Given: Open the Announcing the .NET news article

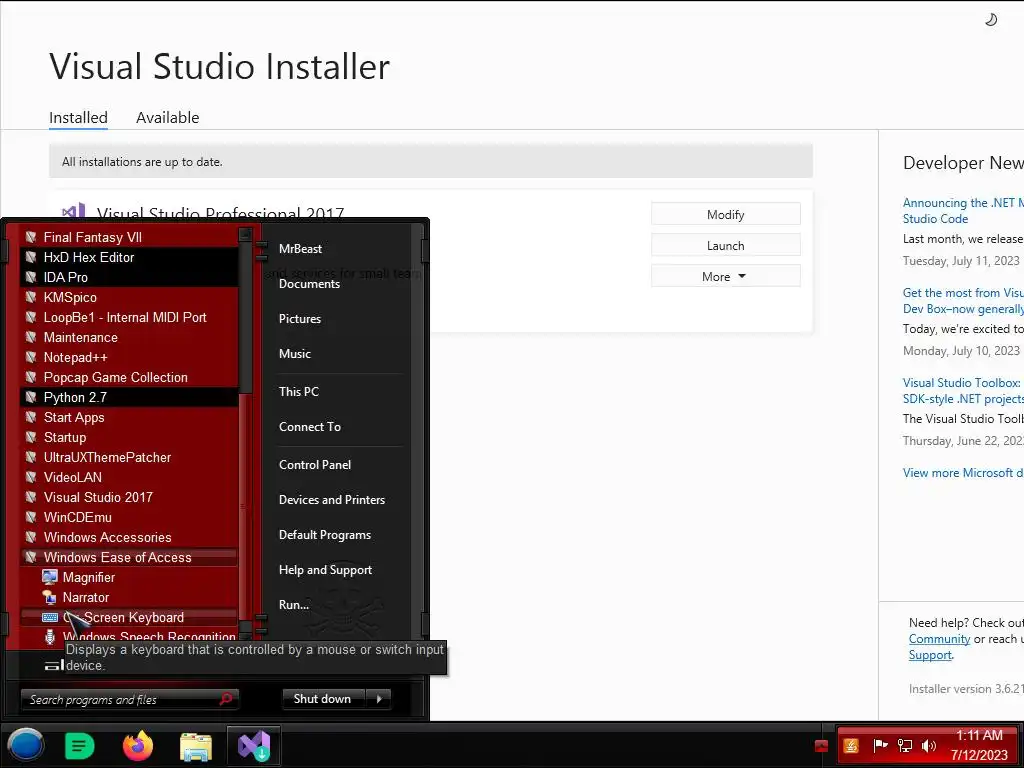Looking at the screenshot, I should pos(963,211).
